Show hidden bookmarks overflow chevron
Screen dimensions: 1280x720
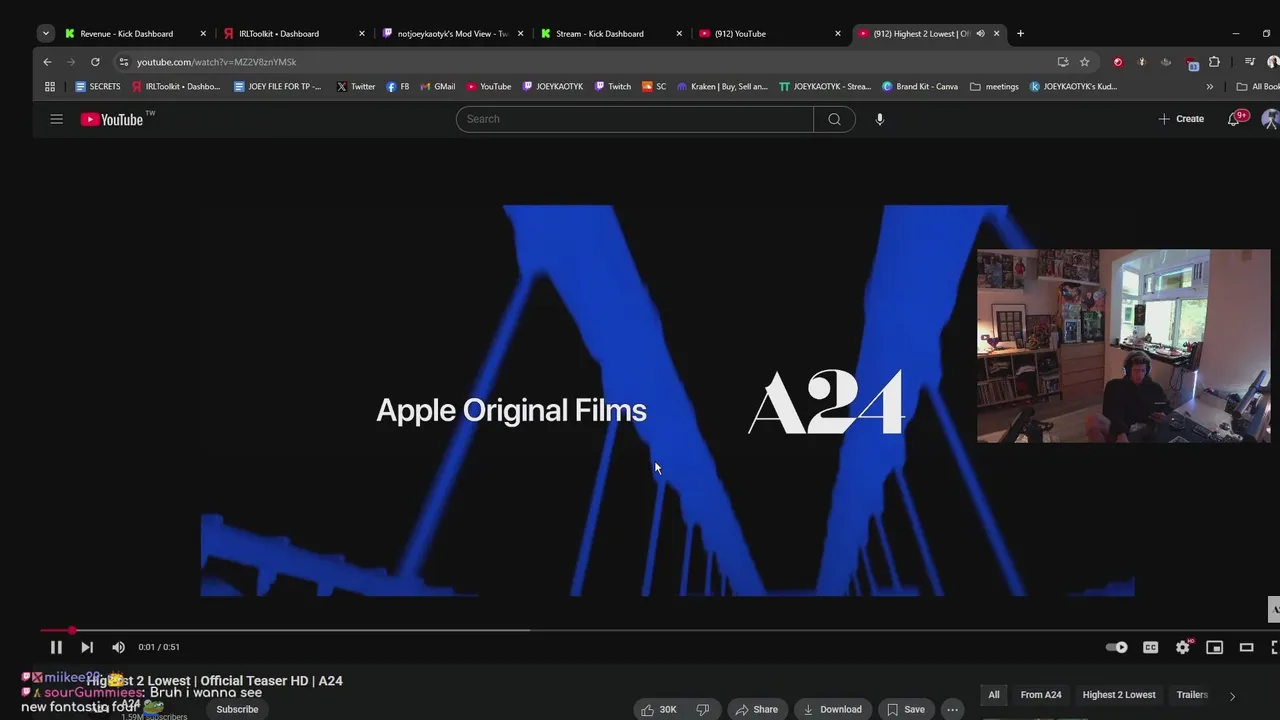[1210, 87]
